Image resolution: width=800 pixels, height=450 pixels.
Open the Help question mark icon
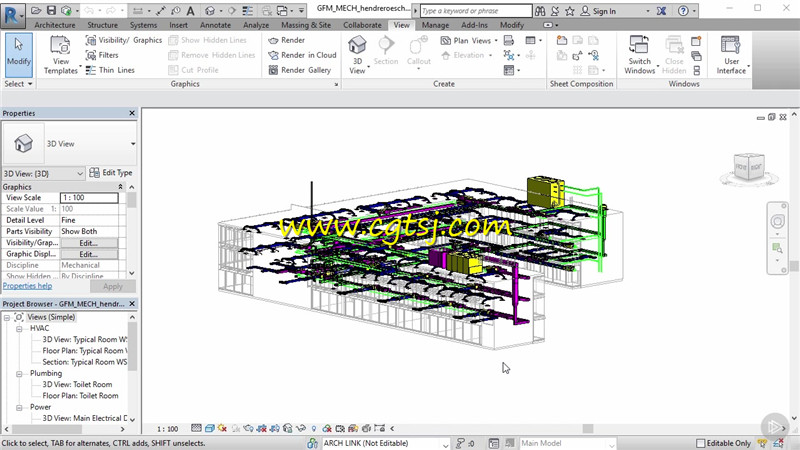tap(683, 11)
